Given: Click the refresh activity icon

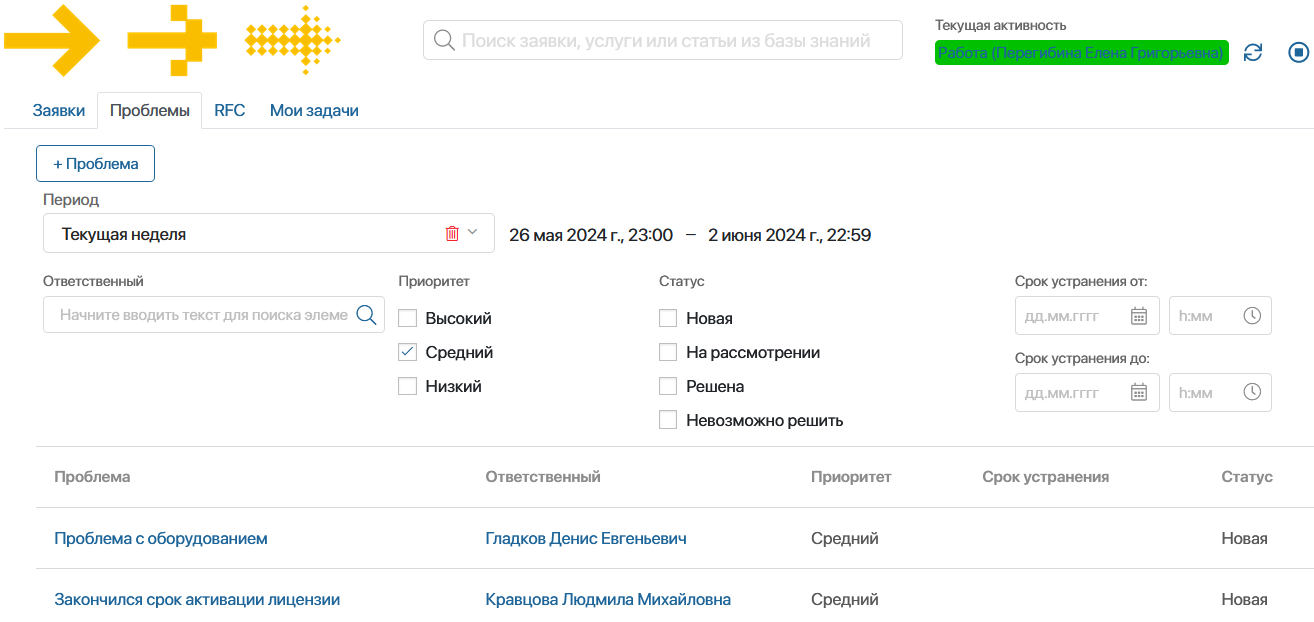Looking at the screenshot, I should [1253, 52].
